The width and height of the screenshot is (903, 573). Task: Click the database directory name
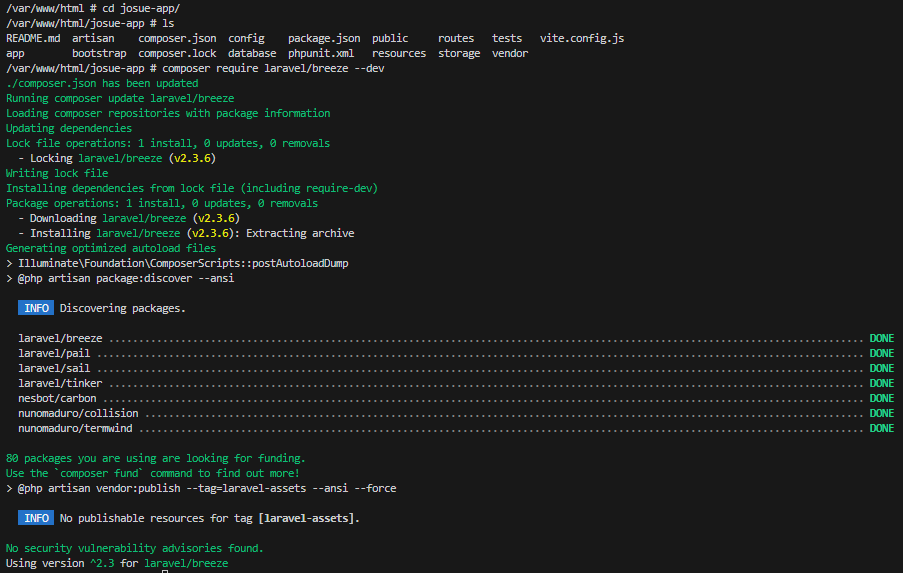(252, 54)
